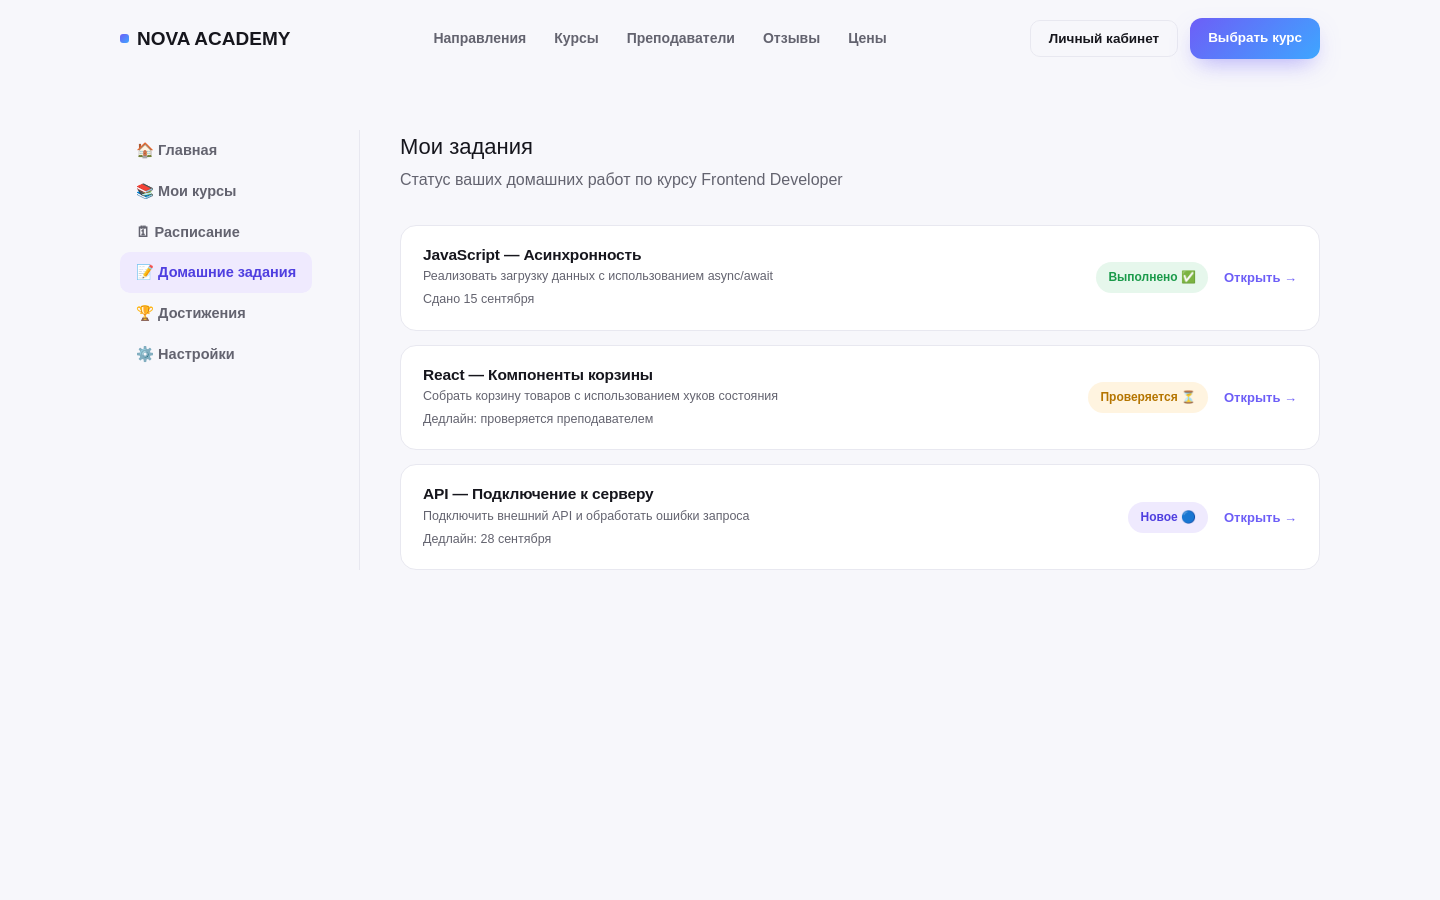Open Достижения in the sidebar
The height and width of the screenshot is (900, 1440).
point(216,313)
